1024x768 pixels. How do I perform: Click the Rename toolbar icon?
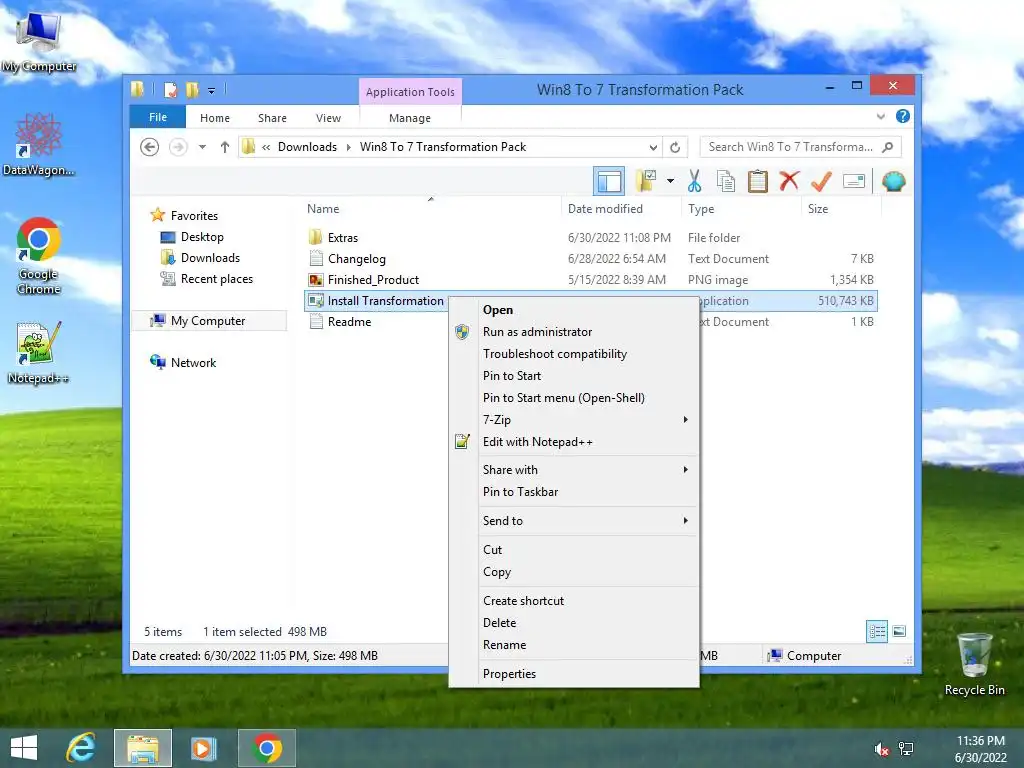click(x=854, y=182)
